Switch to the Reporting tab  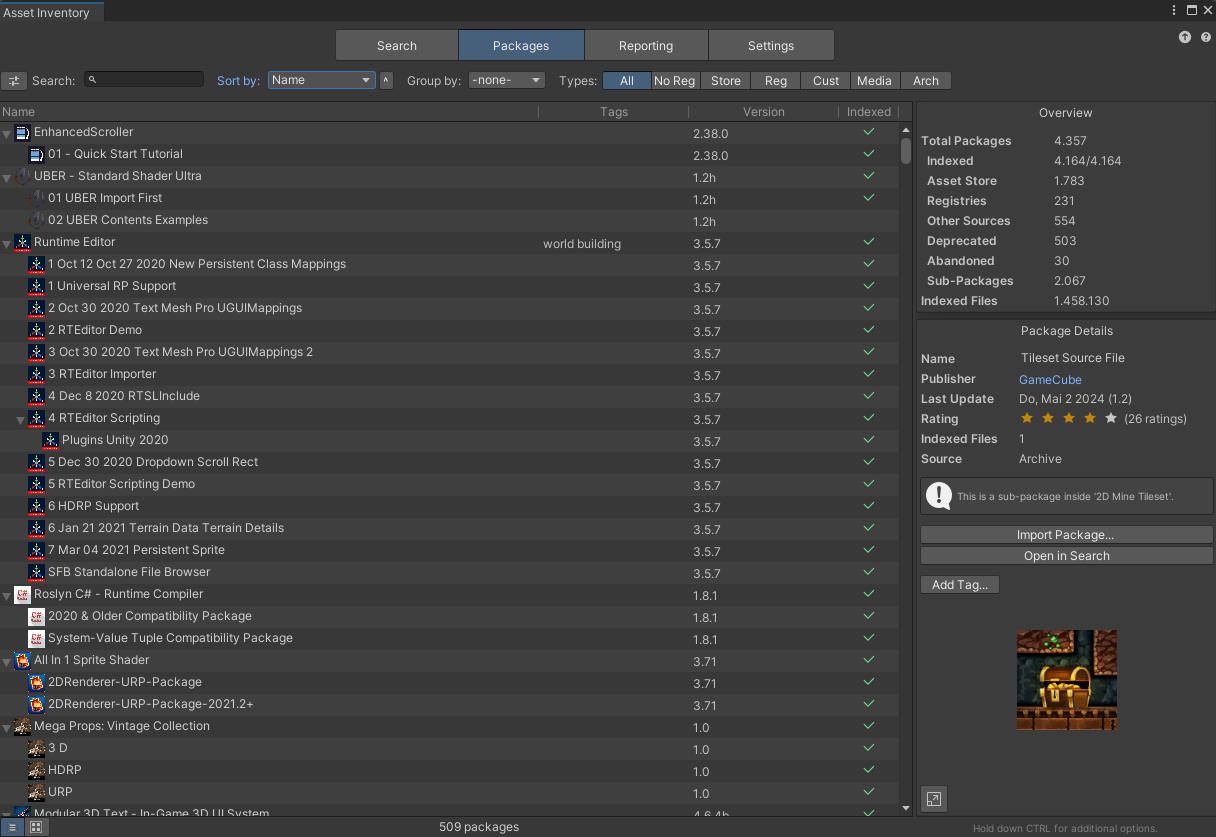pyautogui.click(x=646, y=45)
